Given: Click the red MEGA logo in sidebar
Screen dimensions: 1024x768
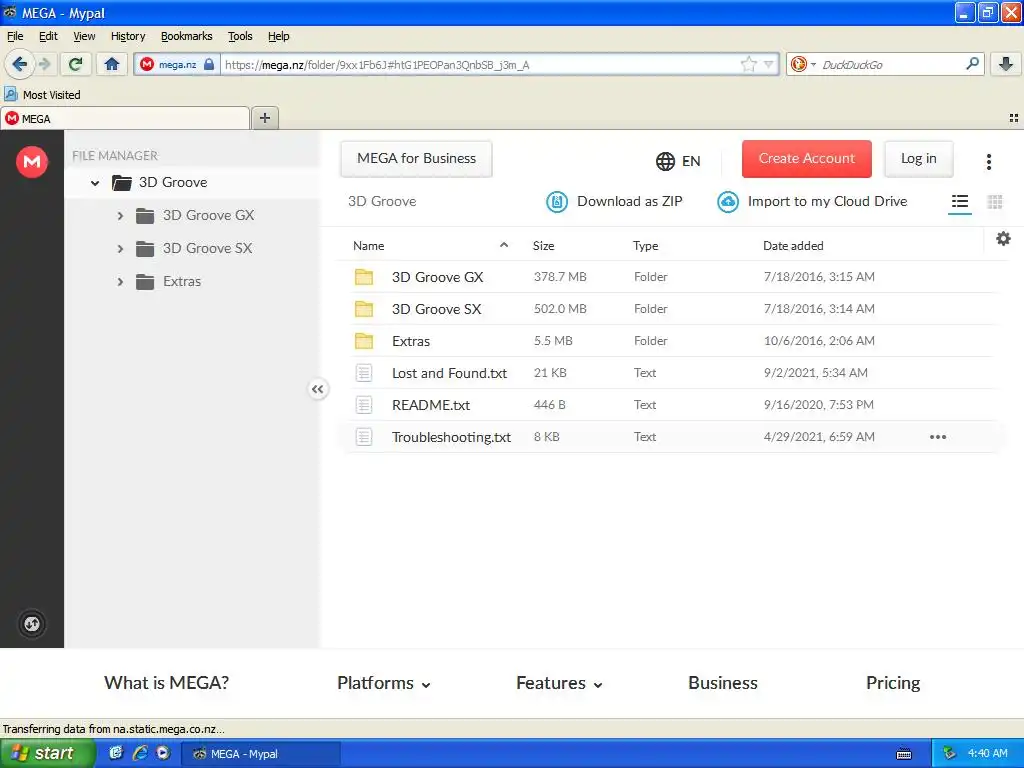Looking at the screenshot, I should tap(32, 161).
